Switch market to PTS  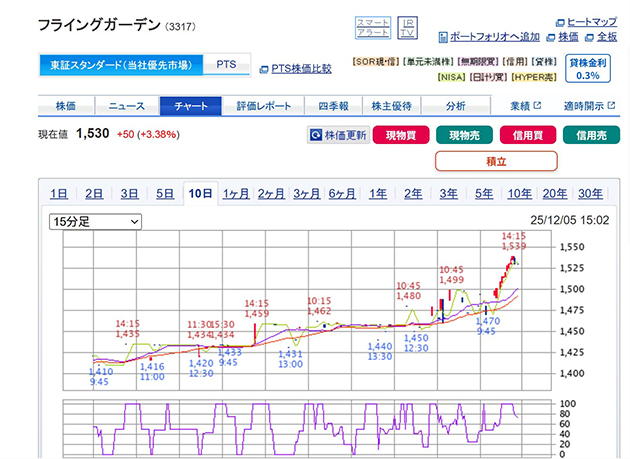pos(227,65)
